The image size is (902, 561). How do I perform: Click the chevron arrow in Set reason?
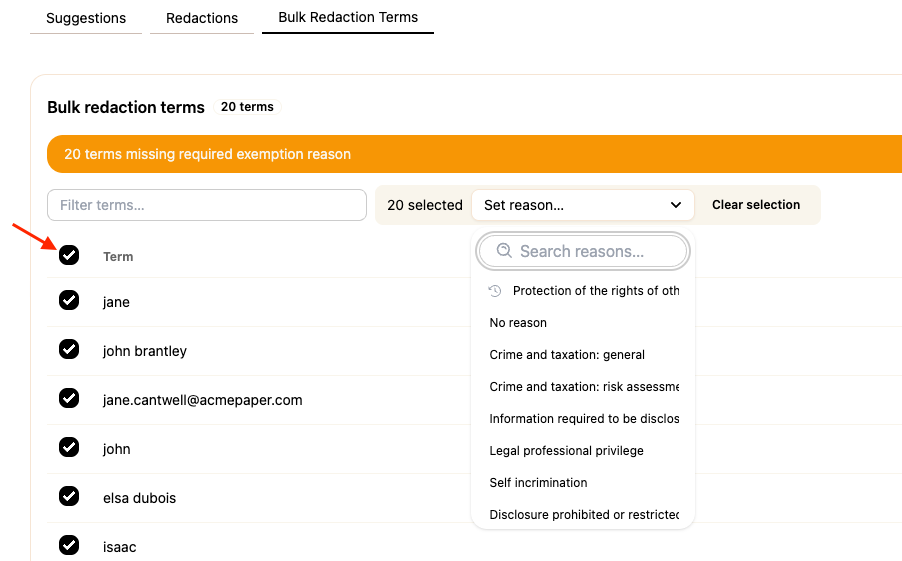[x=676, y=205]
